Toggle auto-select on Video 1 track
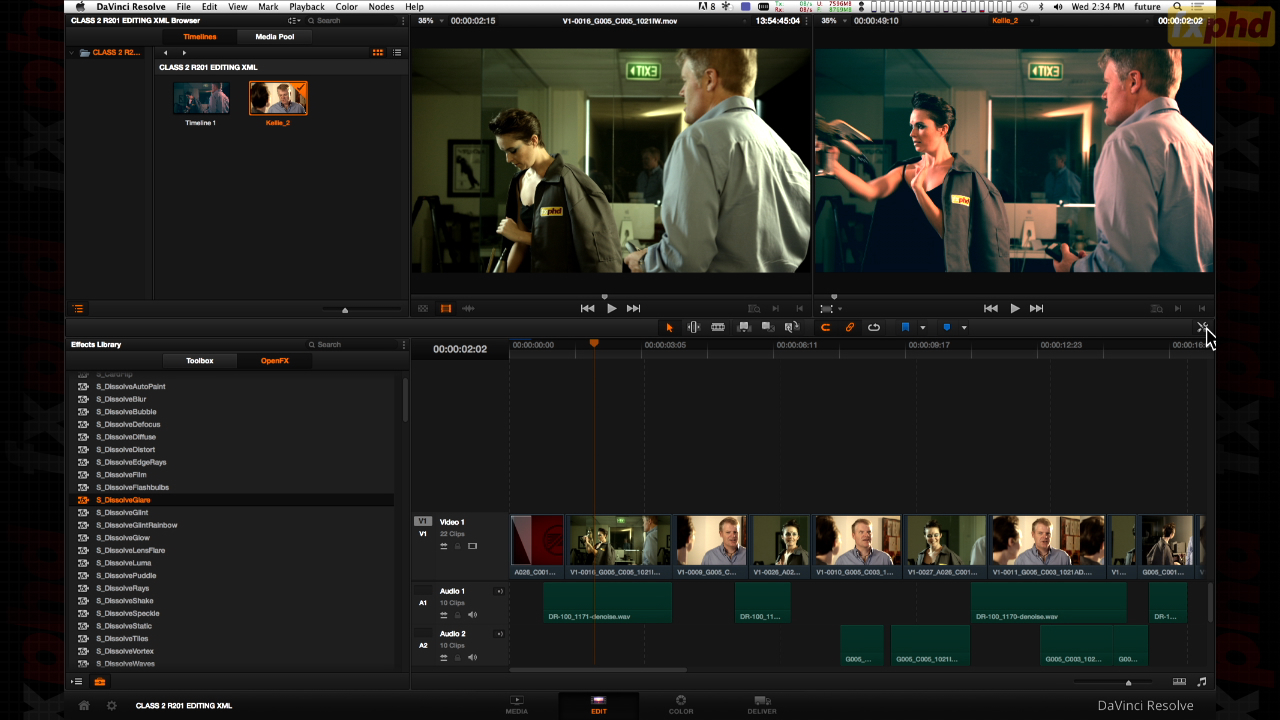 444,546
